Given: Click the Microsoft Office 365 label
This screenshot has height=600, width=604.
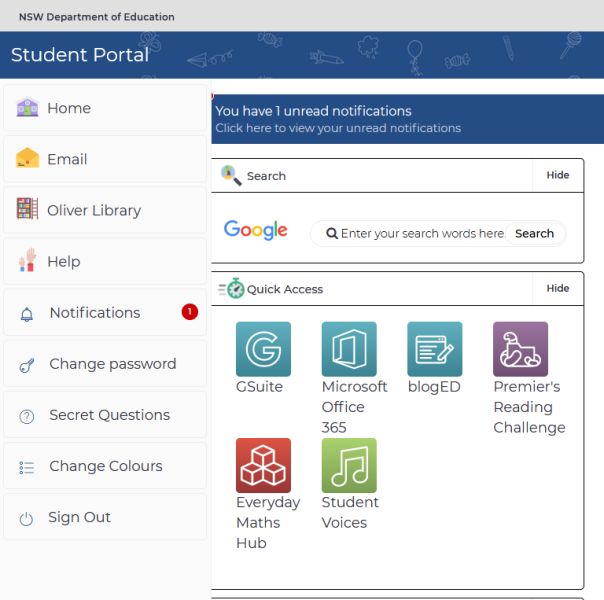Looking at the screenshot, I should [354, 407].
